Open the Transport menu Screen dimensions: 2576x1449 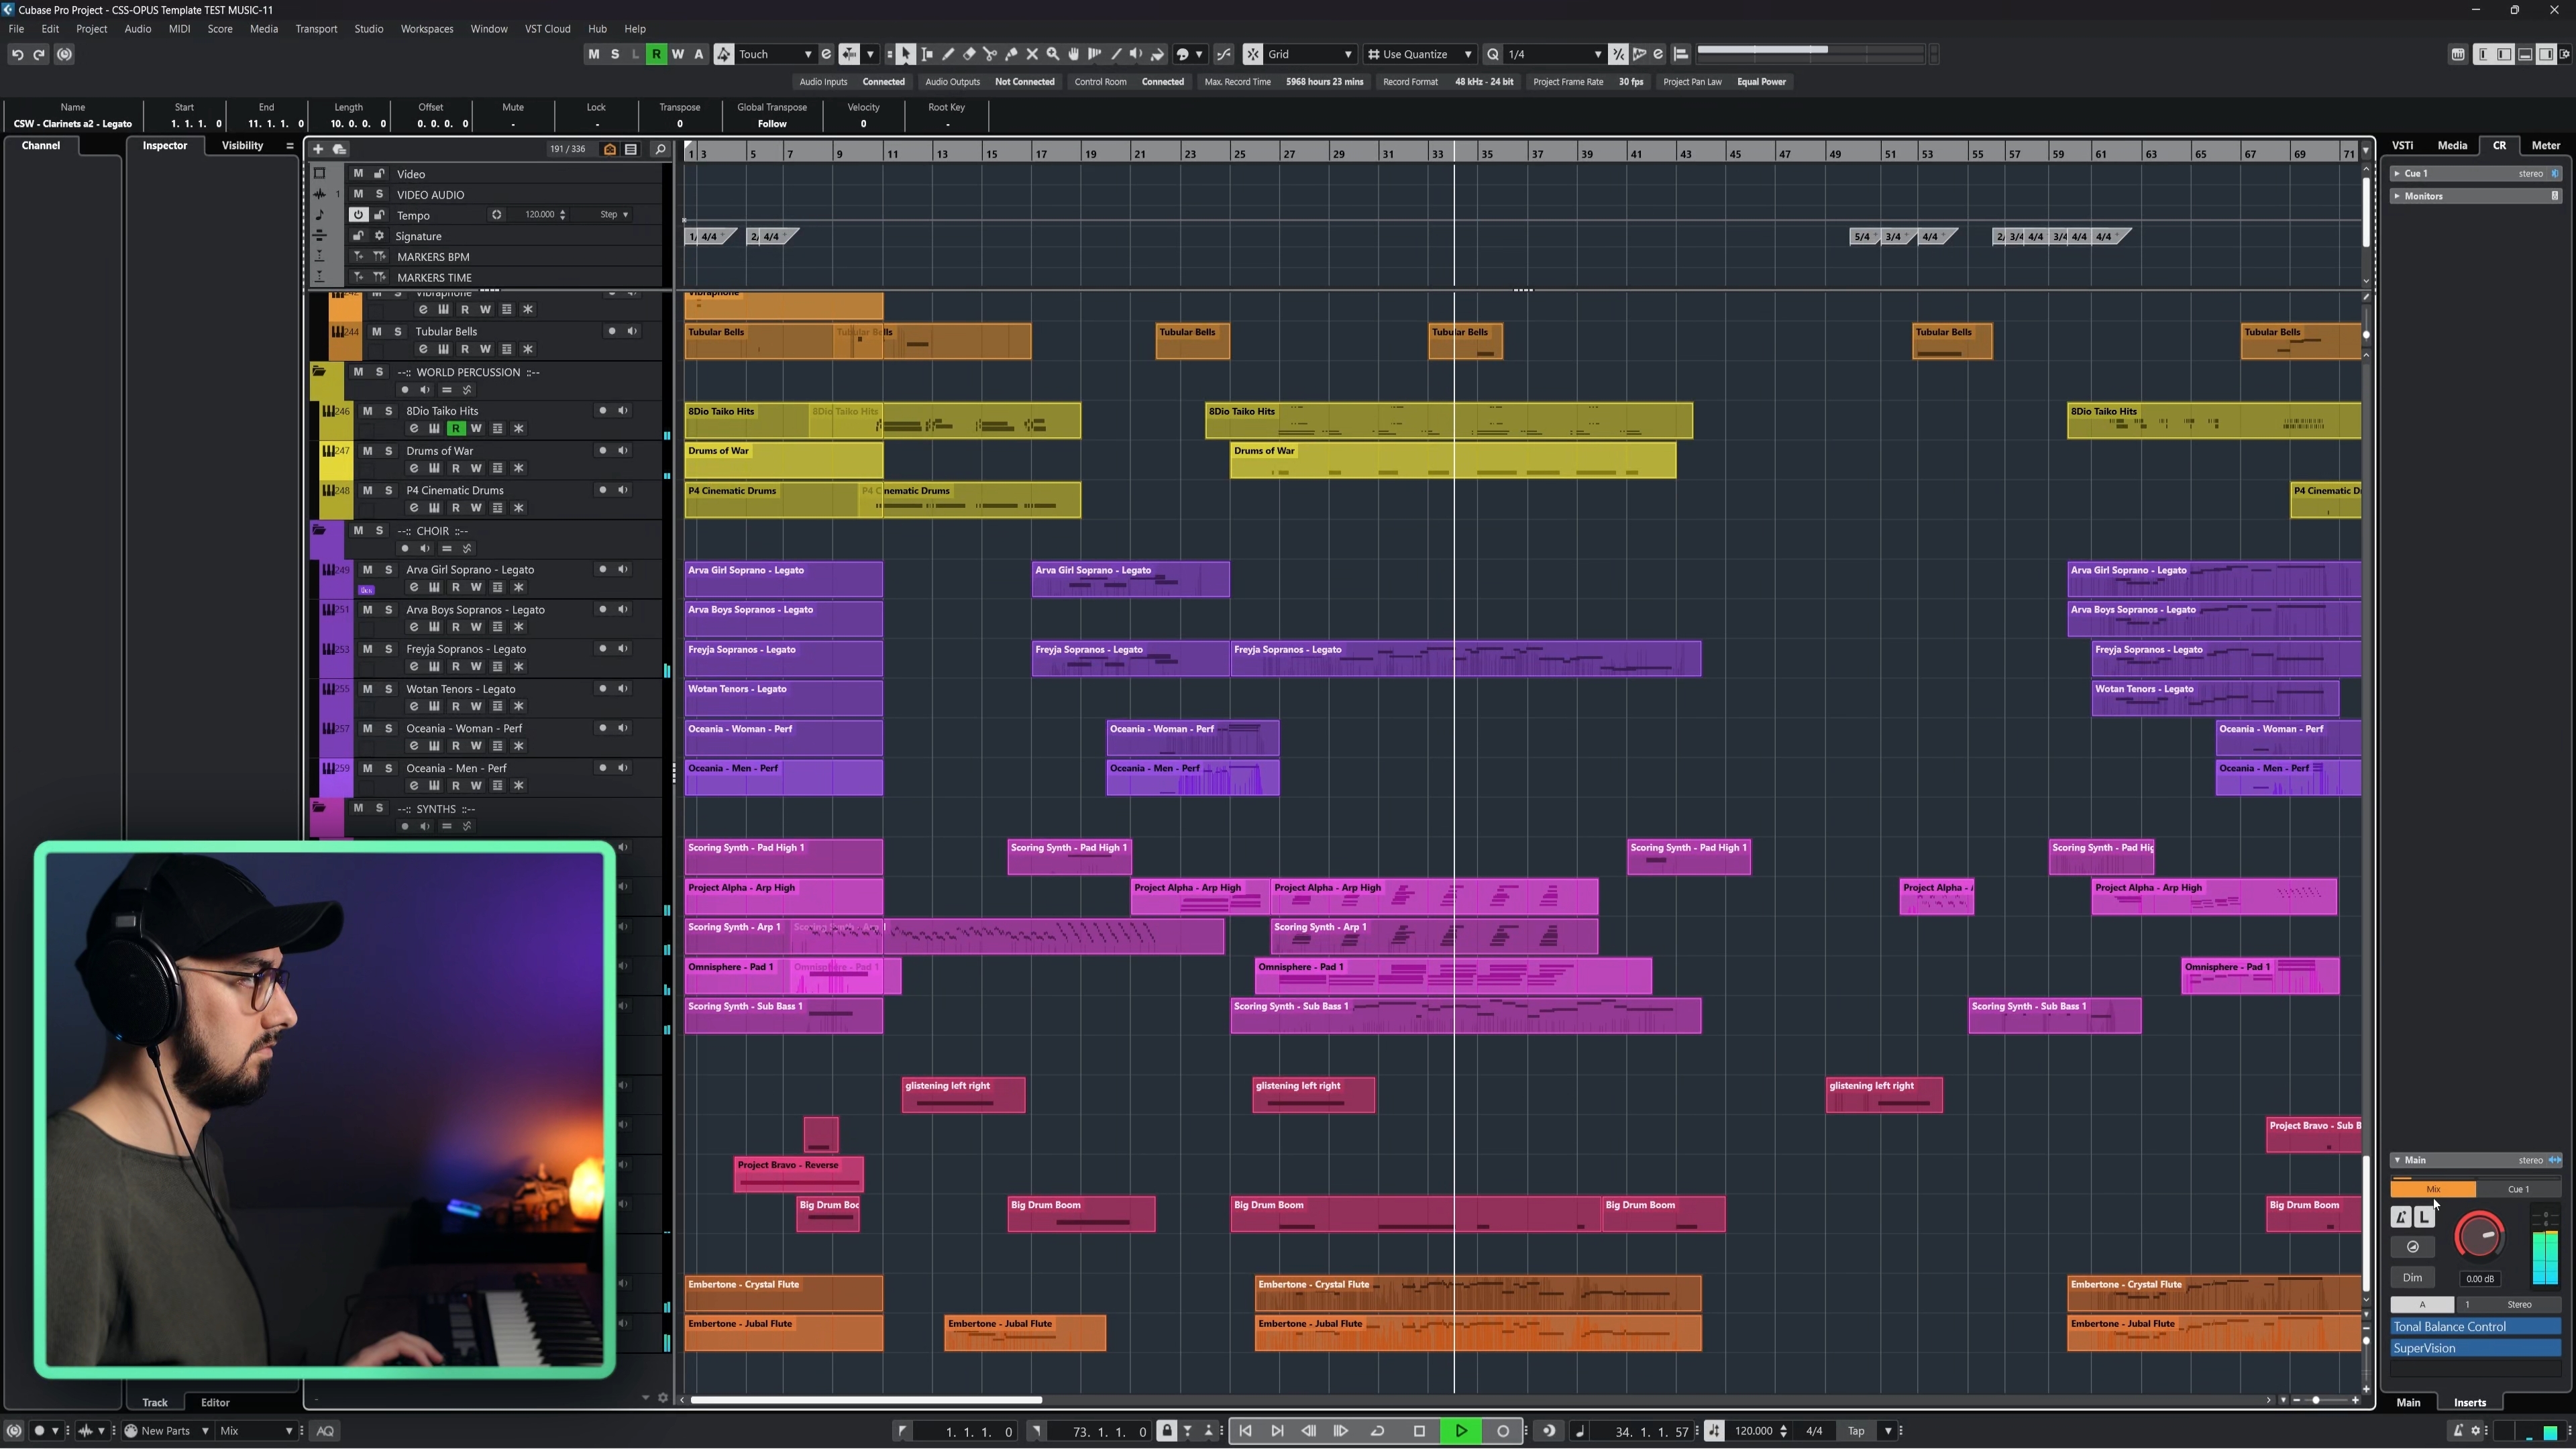pyautogui.click(x=316, y=29)
